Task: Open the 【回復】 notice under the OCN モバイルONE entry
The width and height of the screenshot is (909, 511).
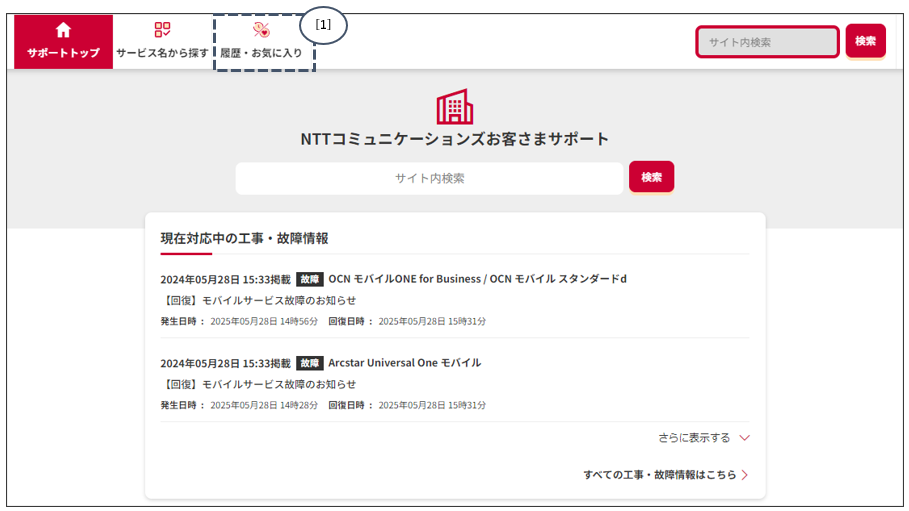Action: coord(258,300)
